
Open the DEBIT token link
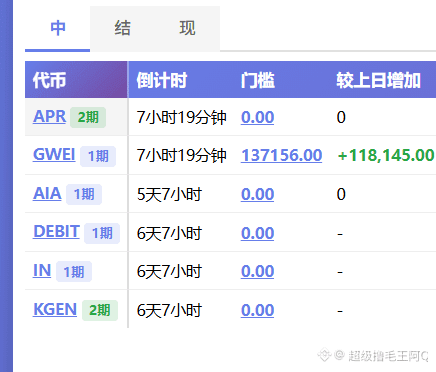56,232
